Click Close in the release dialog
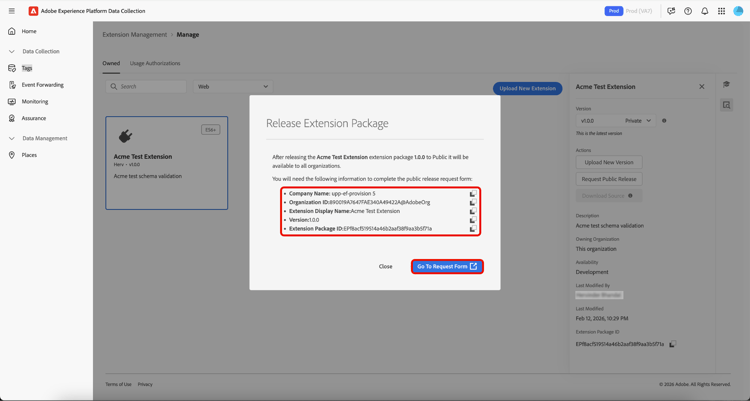The height and width of the screenshot is (401, 750). coord(386,267)
